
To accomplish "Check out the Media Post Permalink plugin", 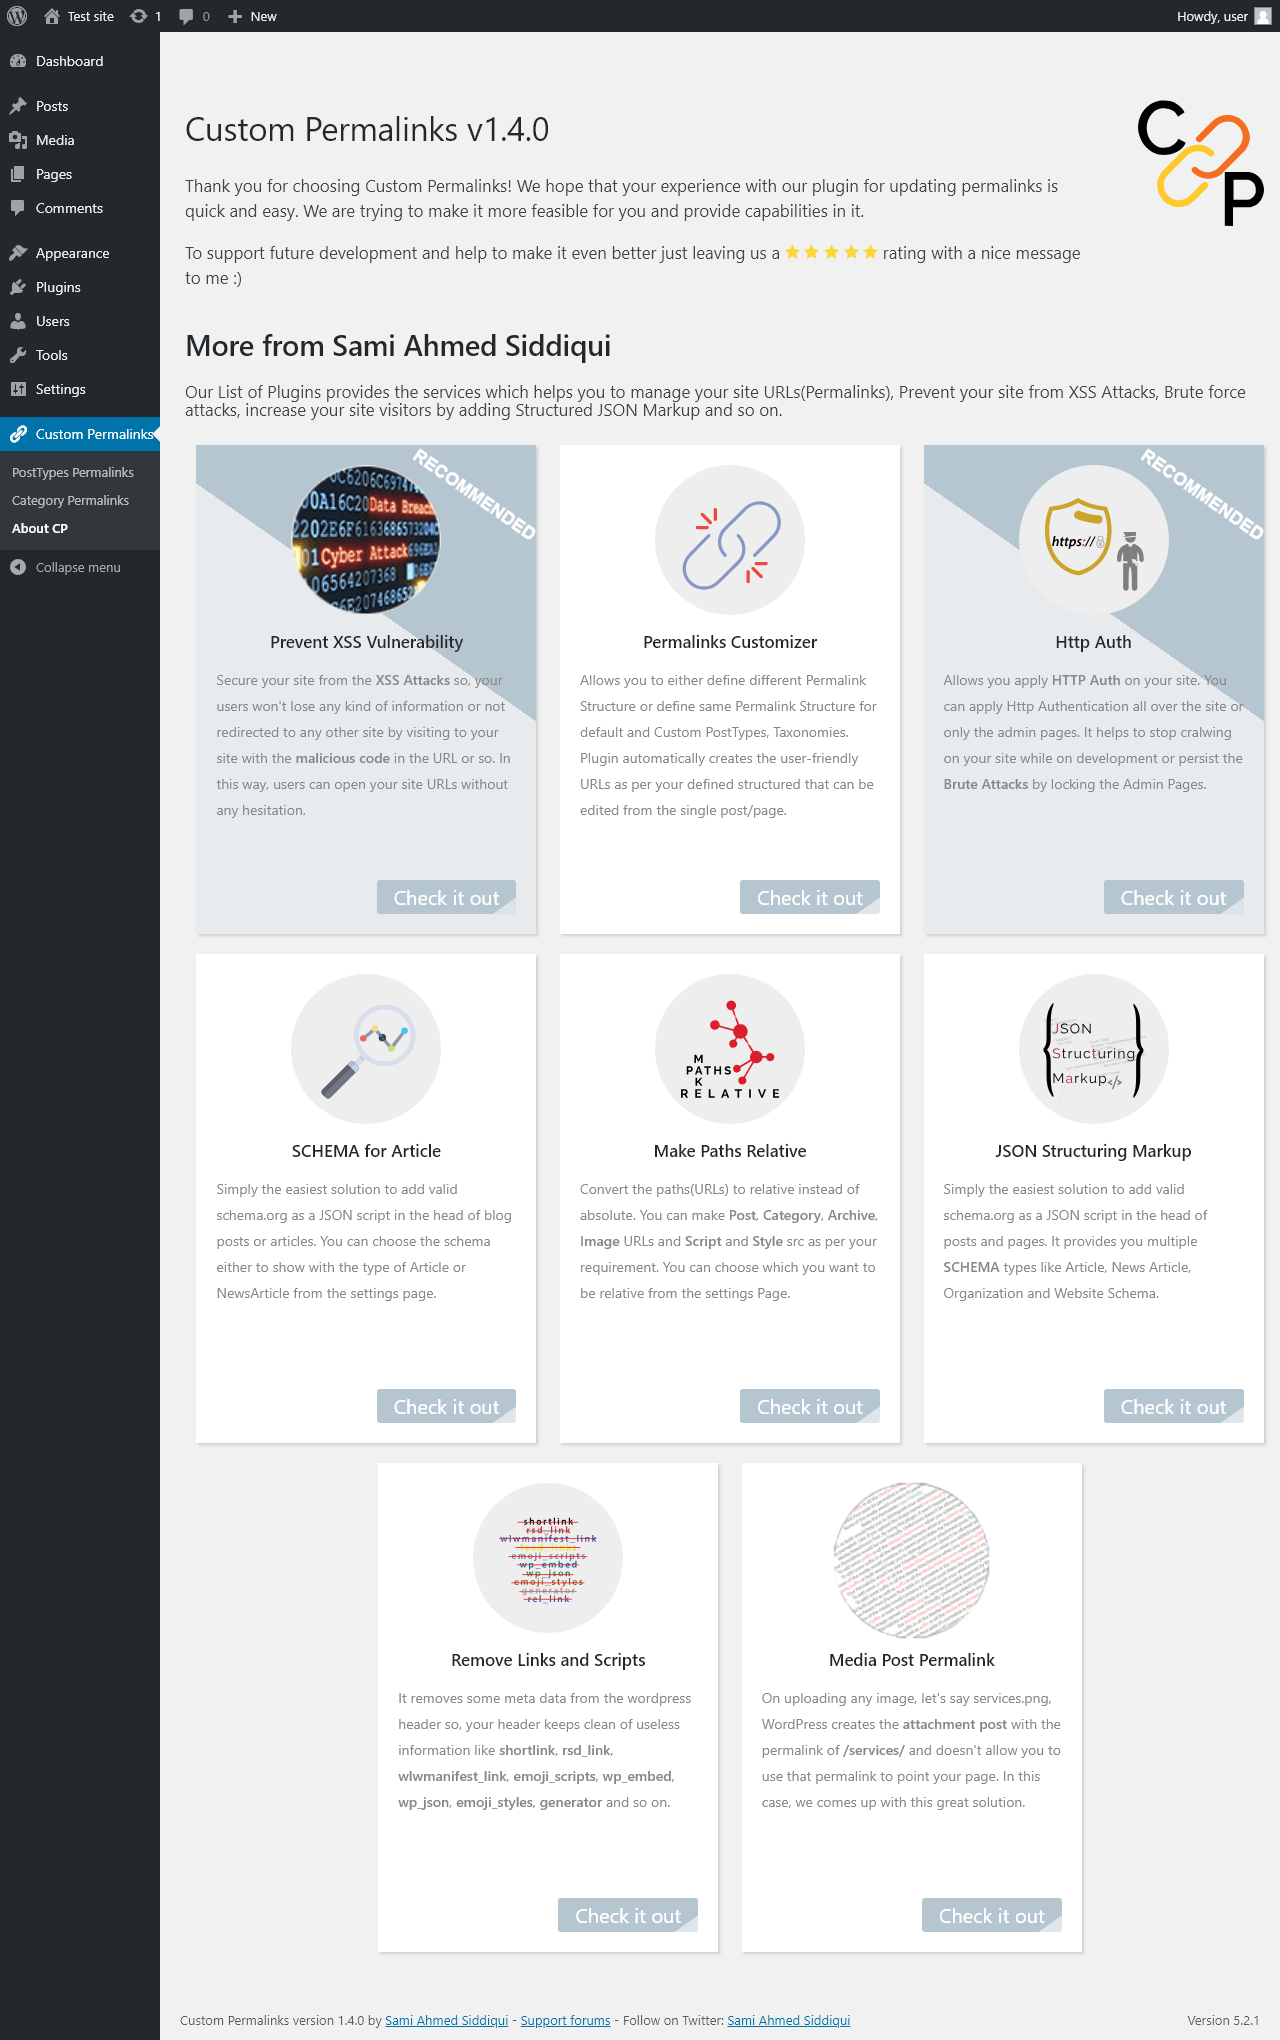I will point(992,1915).
